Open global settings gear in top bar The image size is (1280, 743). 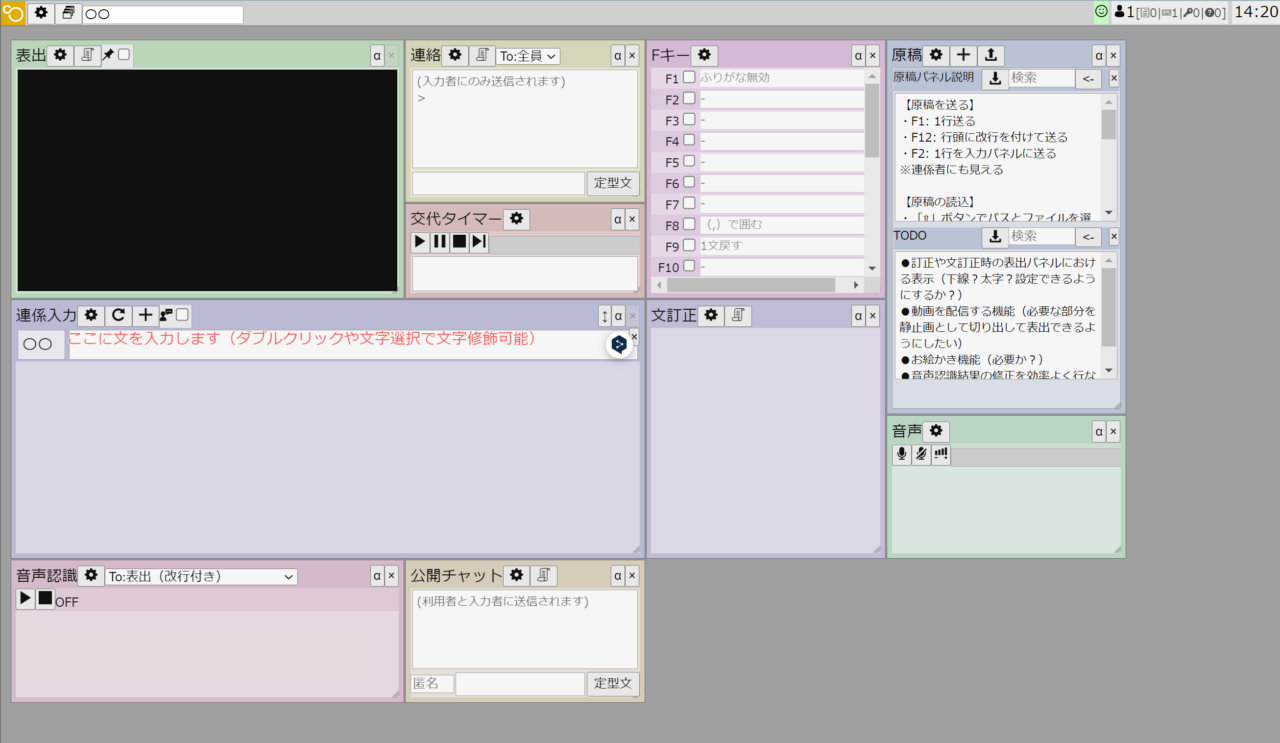[41, 13]
